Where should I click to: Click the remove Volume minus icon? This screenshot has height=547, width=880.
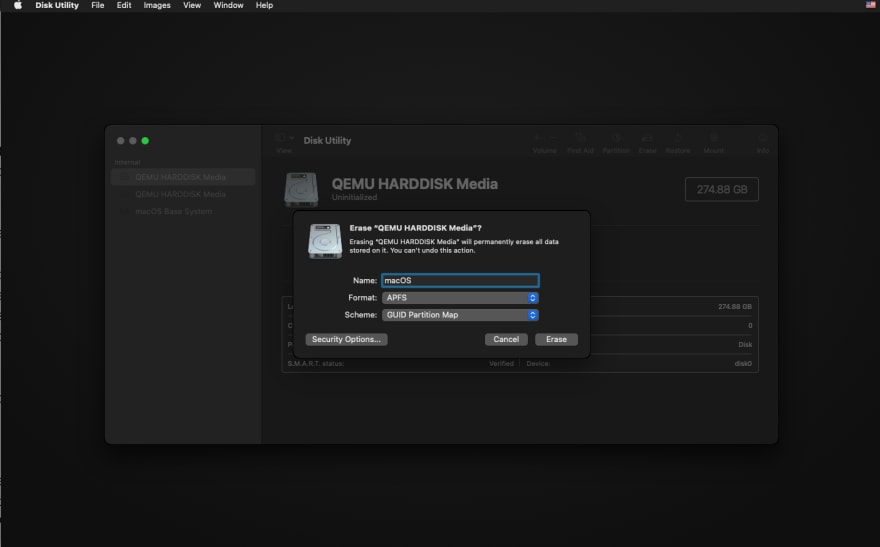tap(552, 138)
